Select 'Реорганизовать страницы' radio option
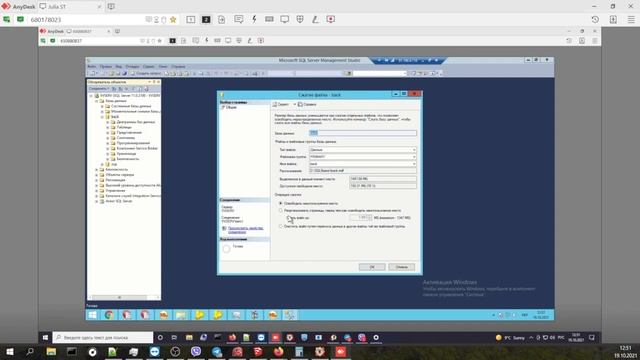Screen dimensions: 640x360 click(280, 211)
